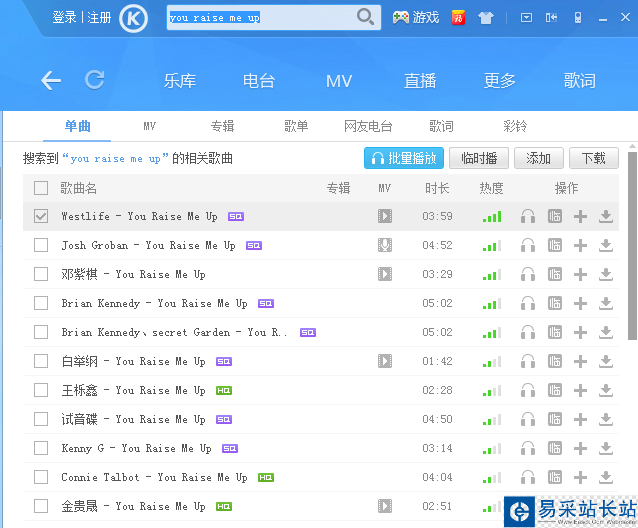Play MV for 金贵晟 song
The image size is (638, 528).
coord(385,506)
